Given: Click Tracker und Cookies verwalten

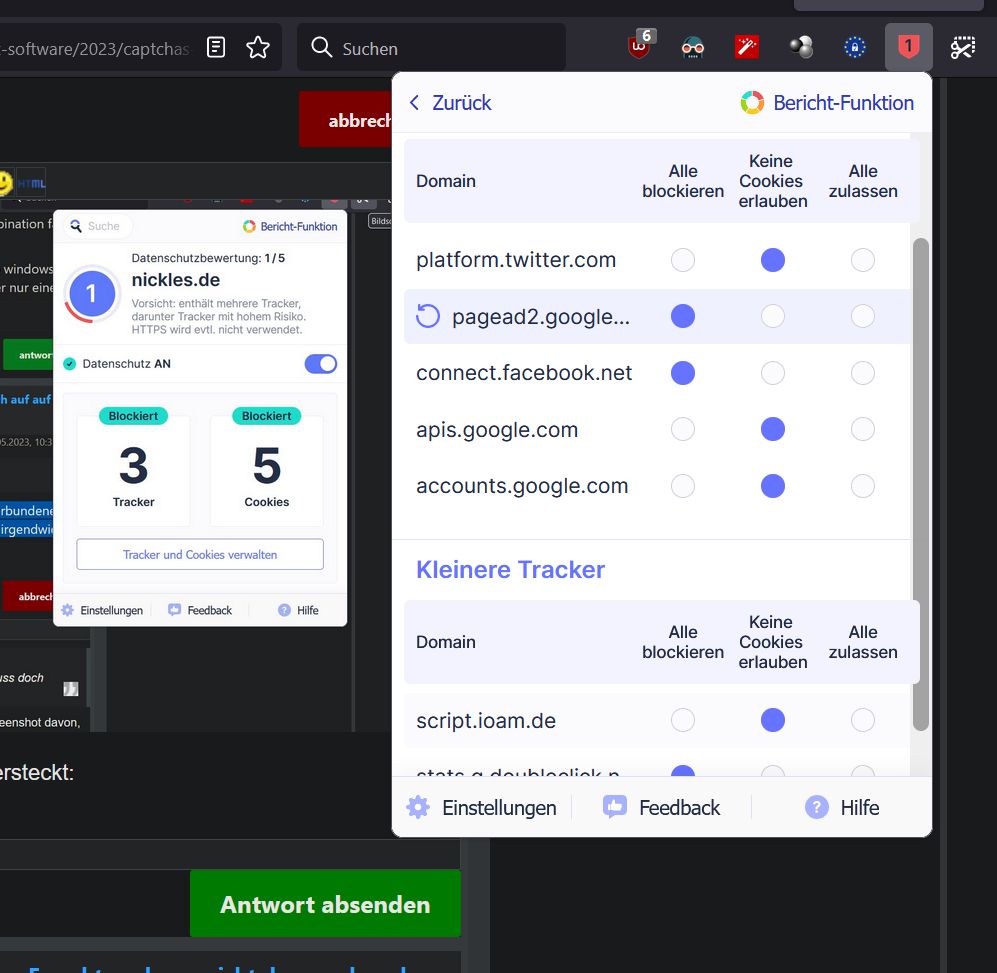Looking at the screenshot, I should point(200,555).
